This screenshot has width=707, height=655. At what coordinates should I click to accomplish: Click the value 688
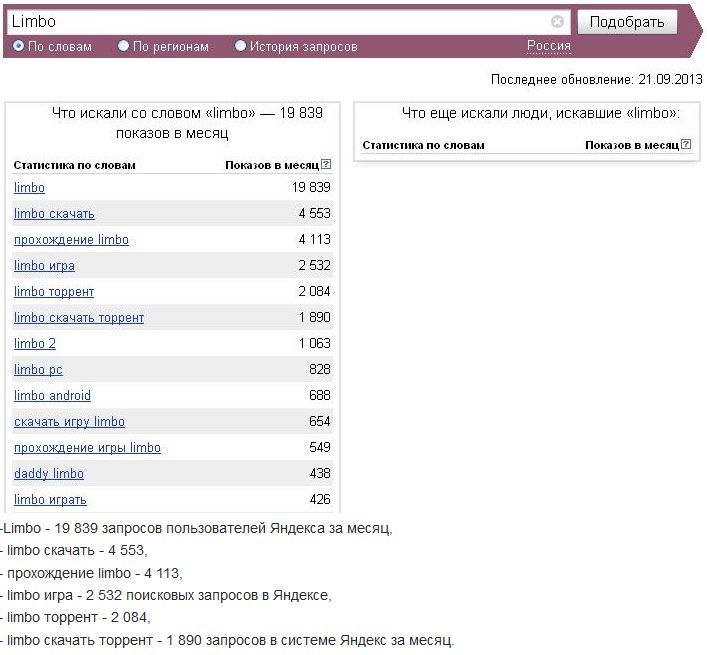point(320,395)
